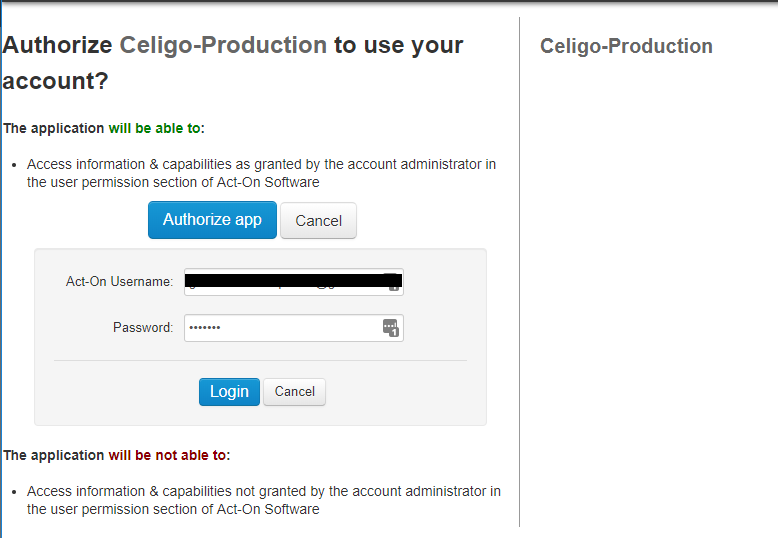
Task: Click the Act-On Username label
Action: [120, 281]
